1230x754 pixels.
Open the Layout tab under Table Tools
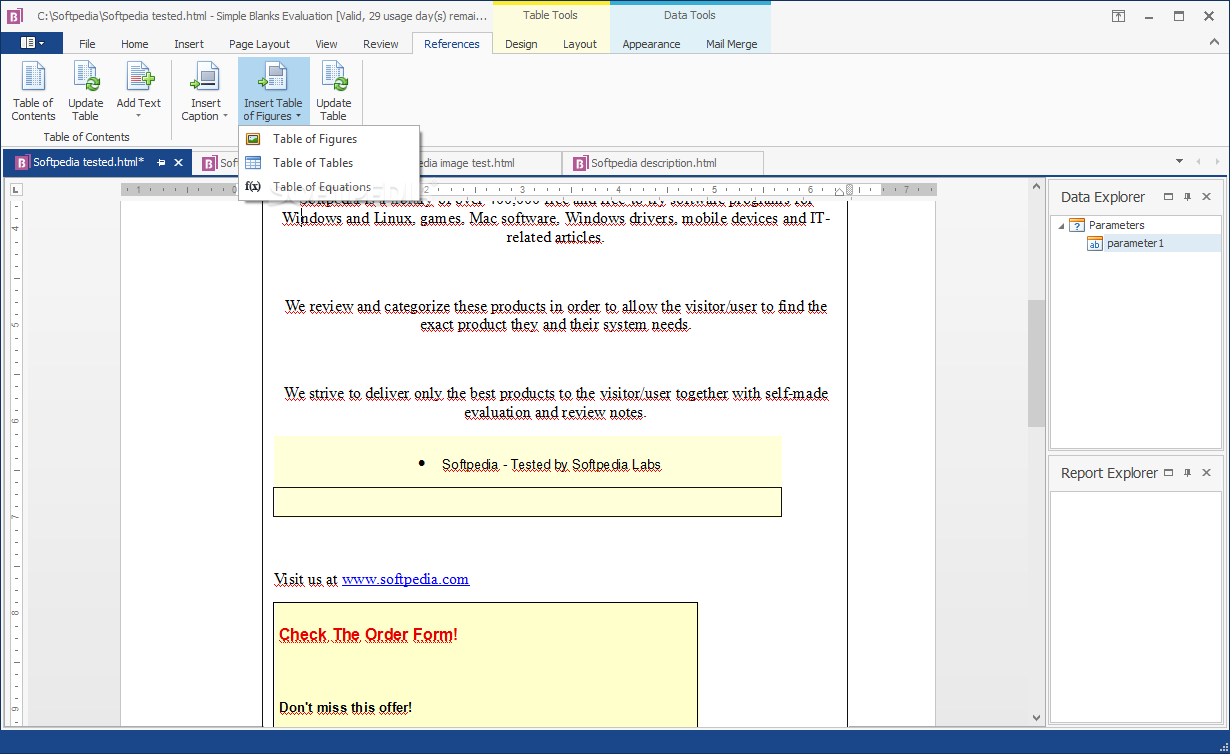[x=580, y=44]
